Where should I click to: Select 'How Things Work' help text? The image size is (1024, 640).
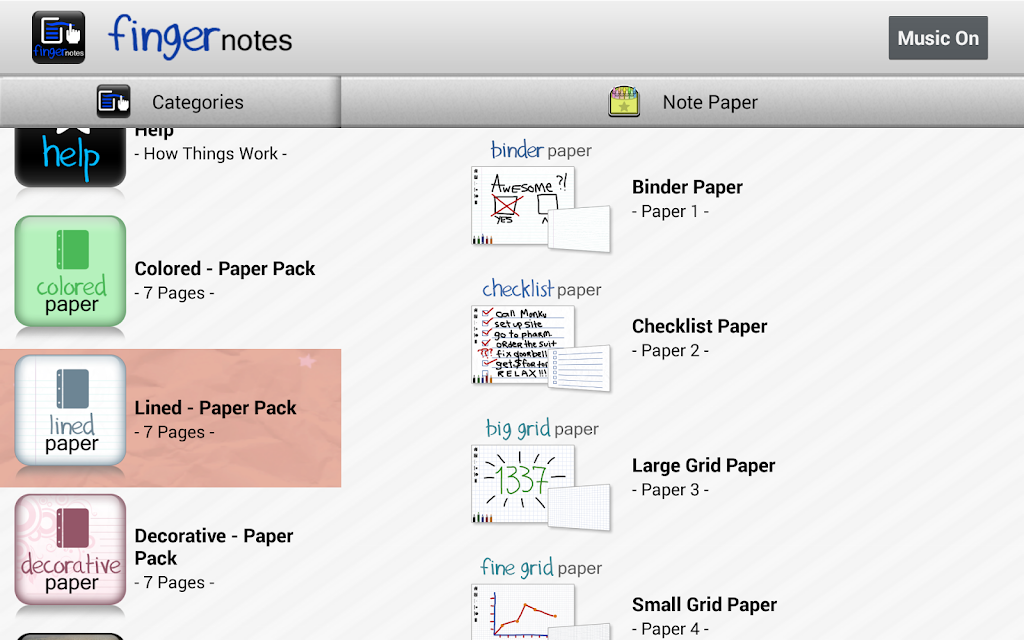[210, 153]
